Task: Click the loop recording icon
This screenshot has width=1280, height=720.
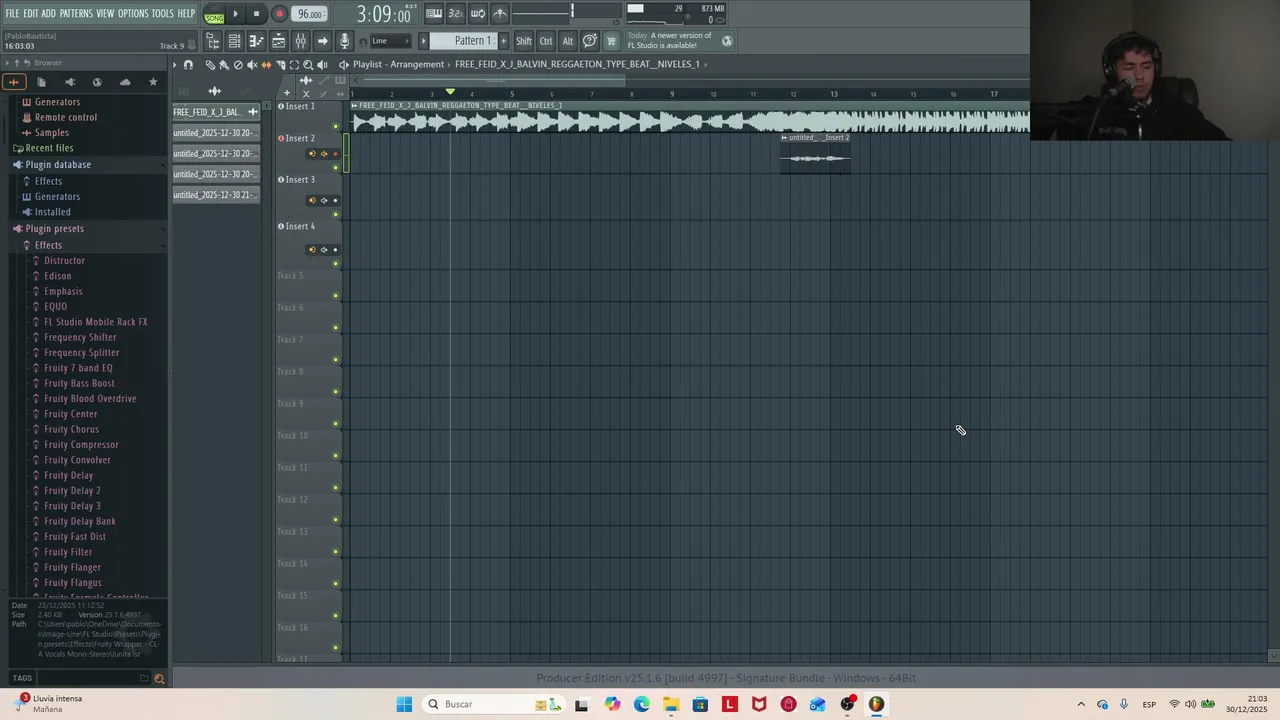Action: (478, 14)
